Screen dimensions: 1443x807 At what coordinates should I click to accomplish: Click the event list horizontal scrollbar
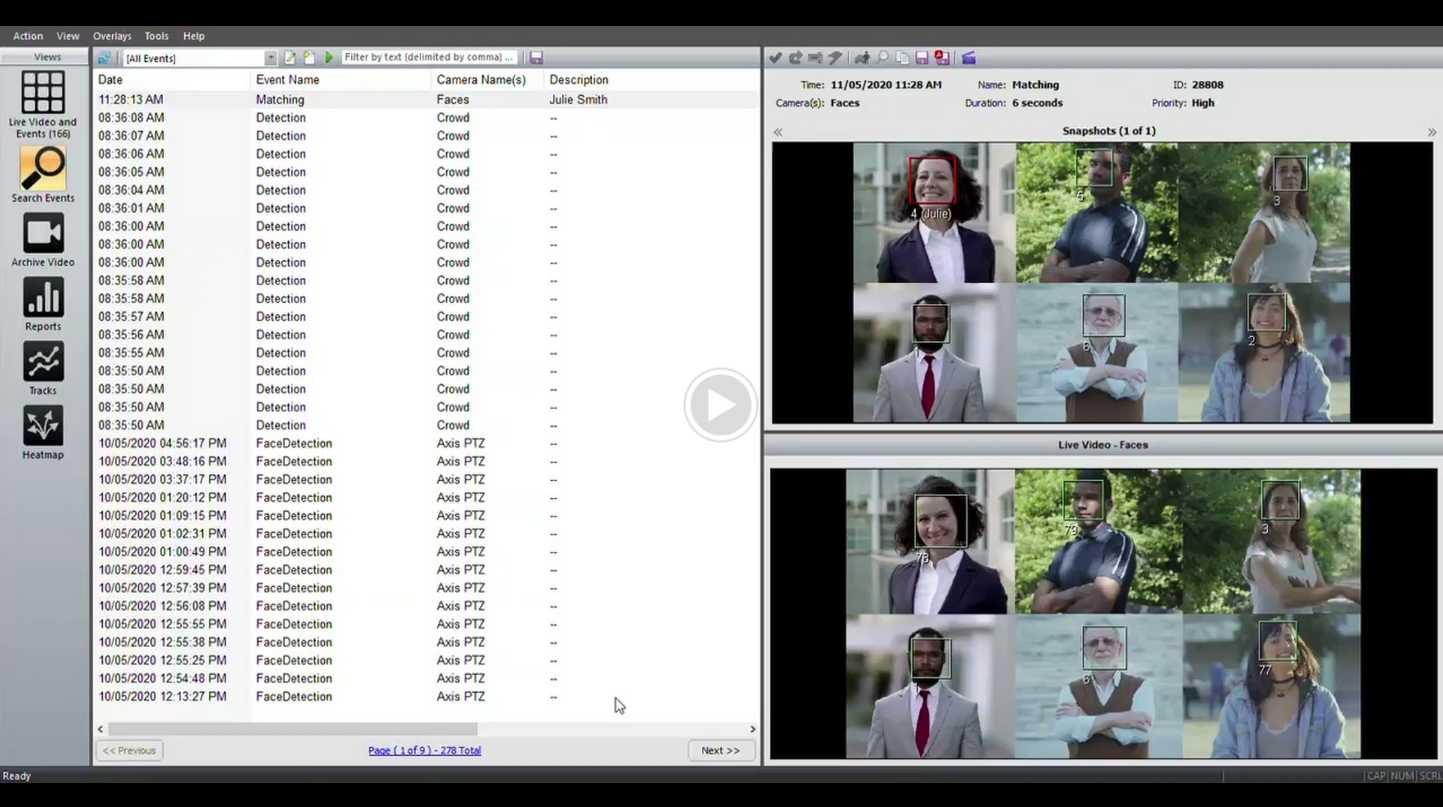pos(292,729)
